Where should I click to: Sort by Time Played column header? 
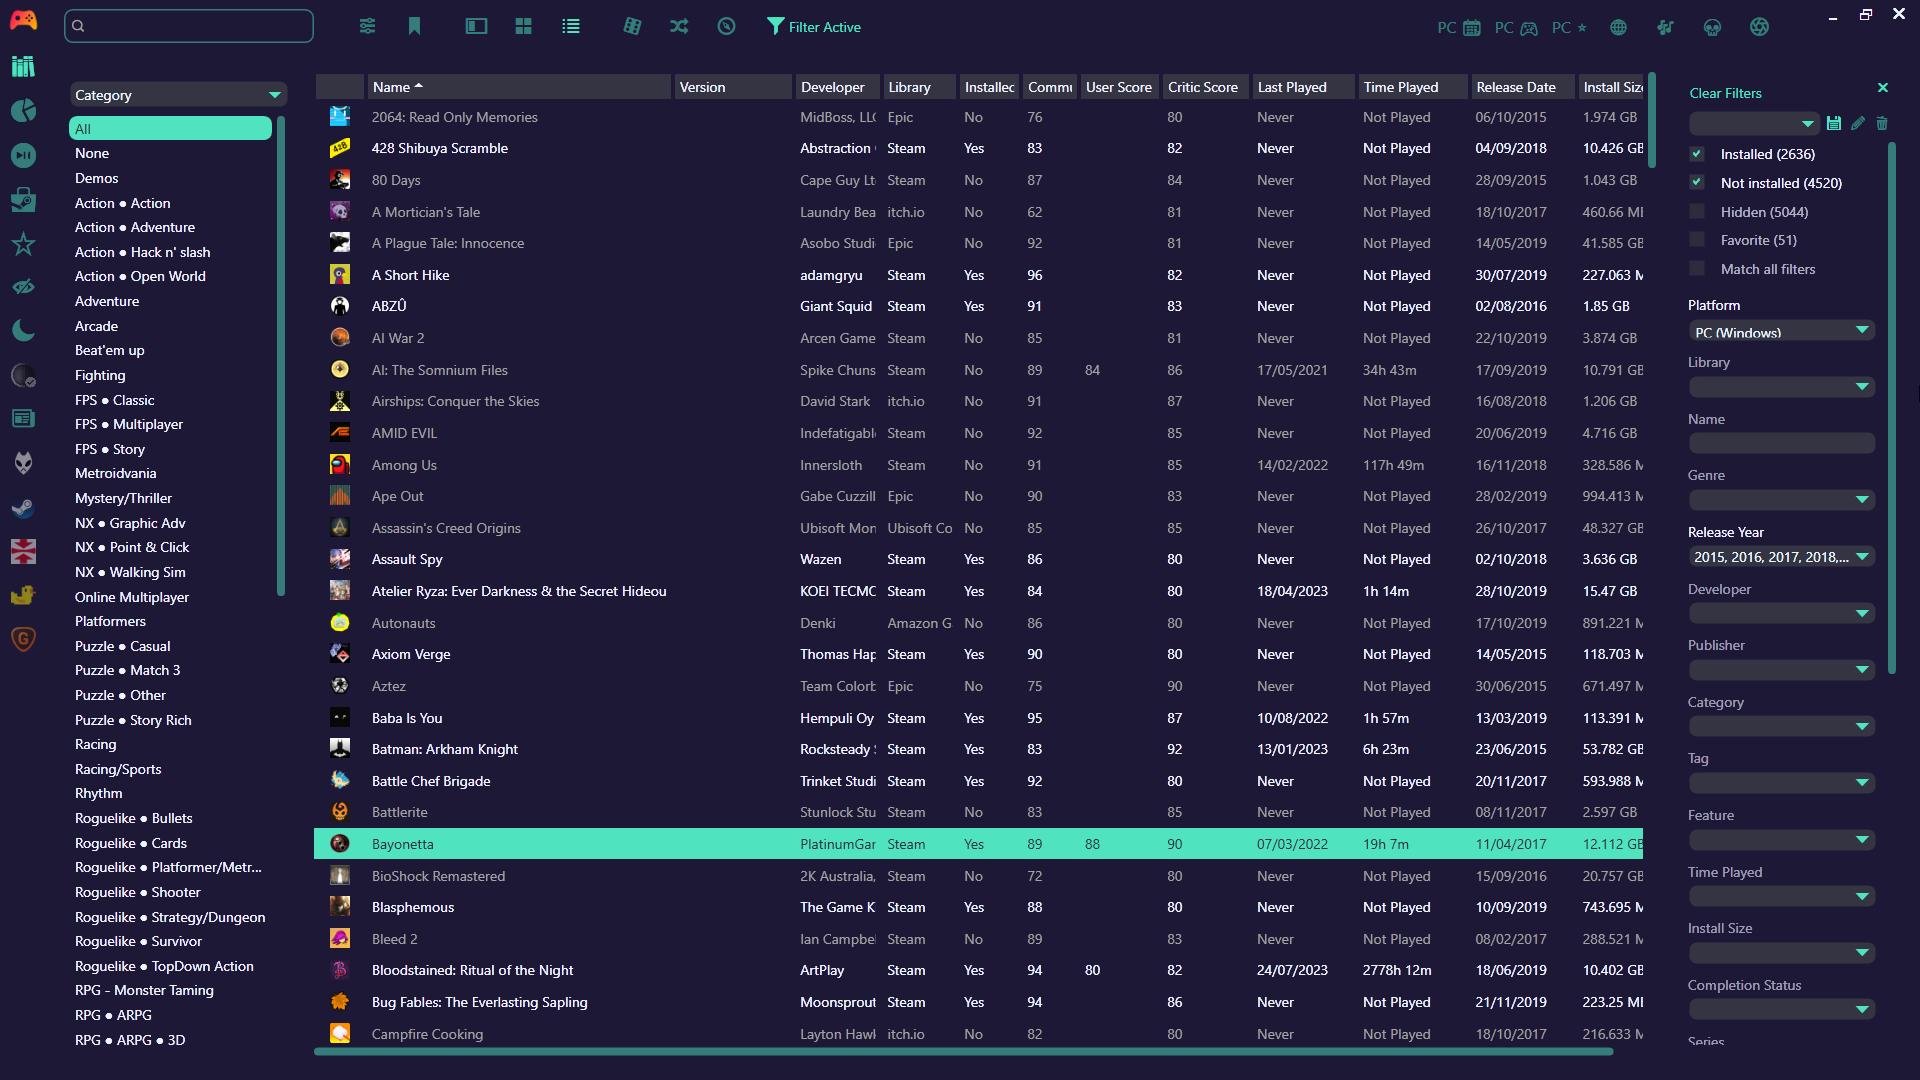1412,87
